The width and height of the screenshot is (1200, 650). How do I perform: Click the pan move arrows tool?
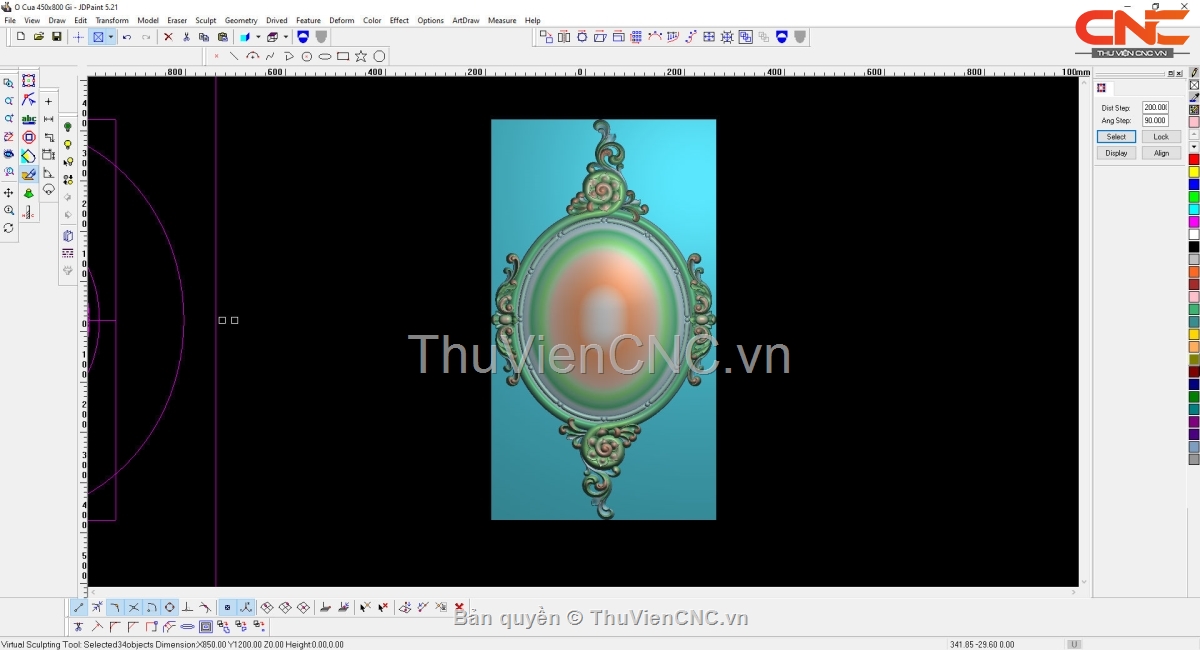click(x=9, y=192)
